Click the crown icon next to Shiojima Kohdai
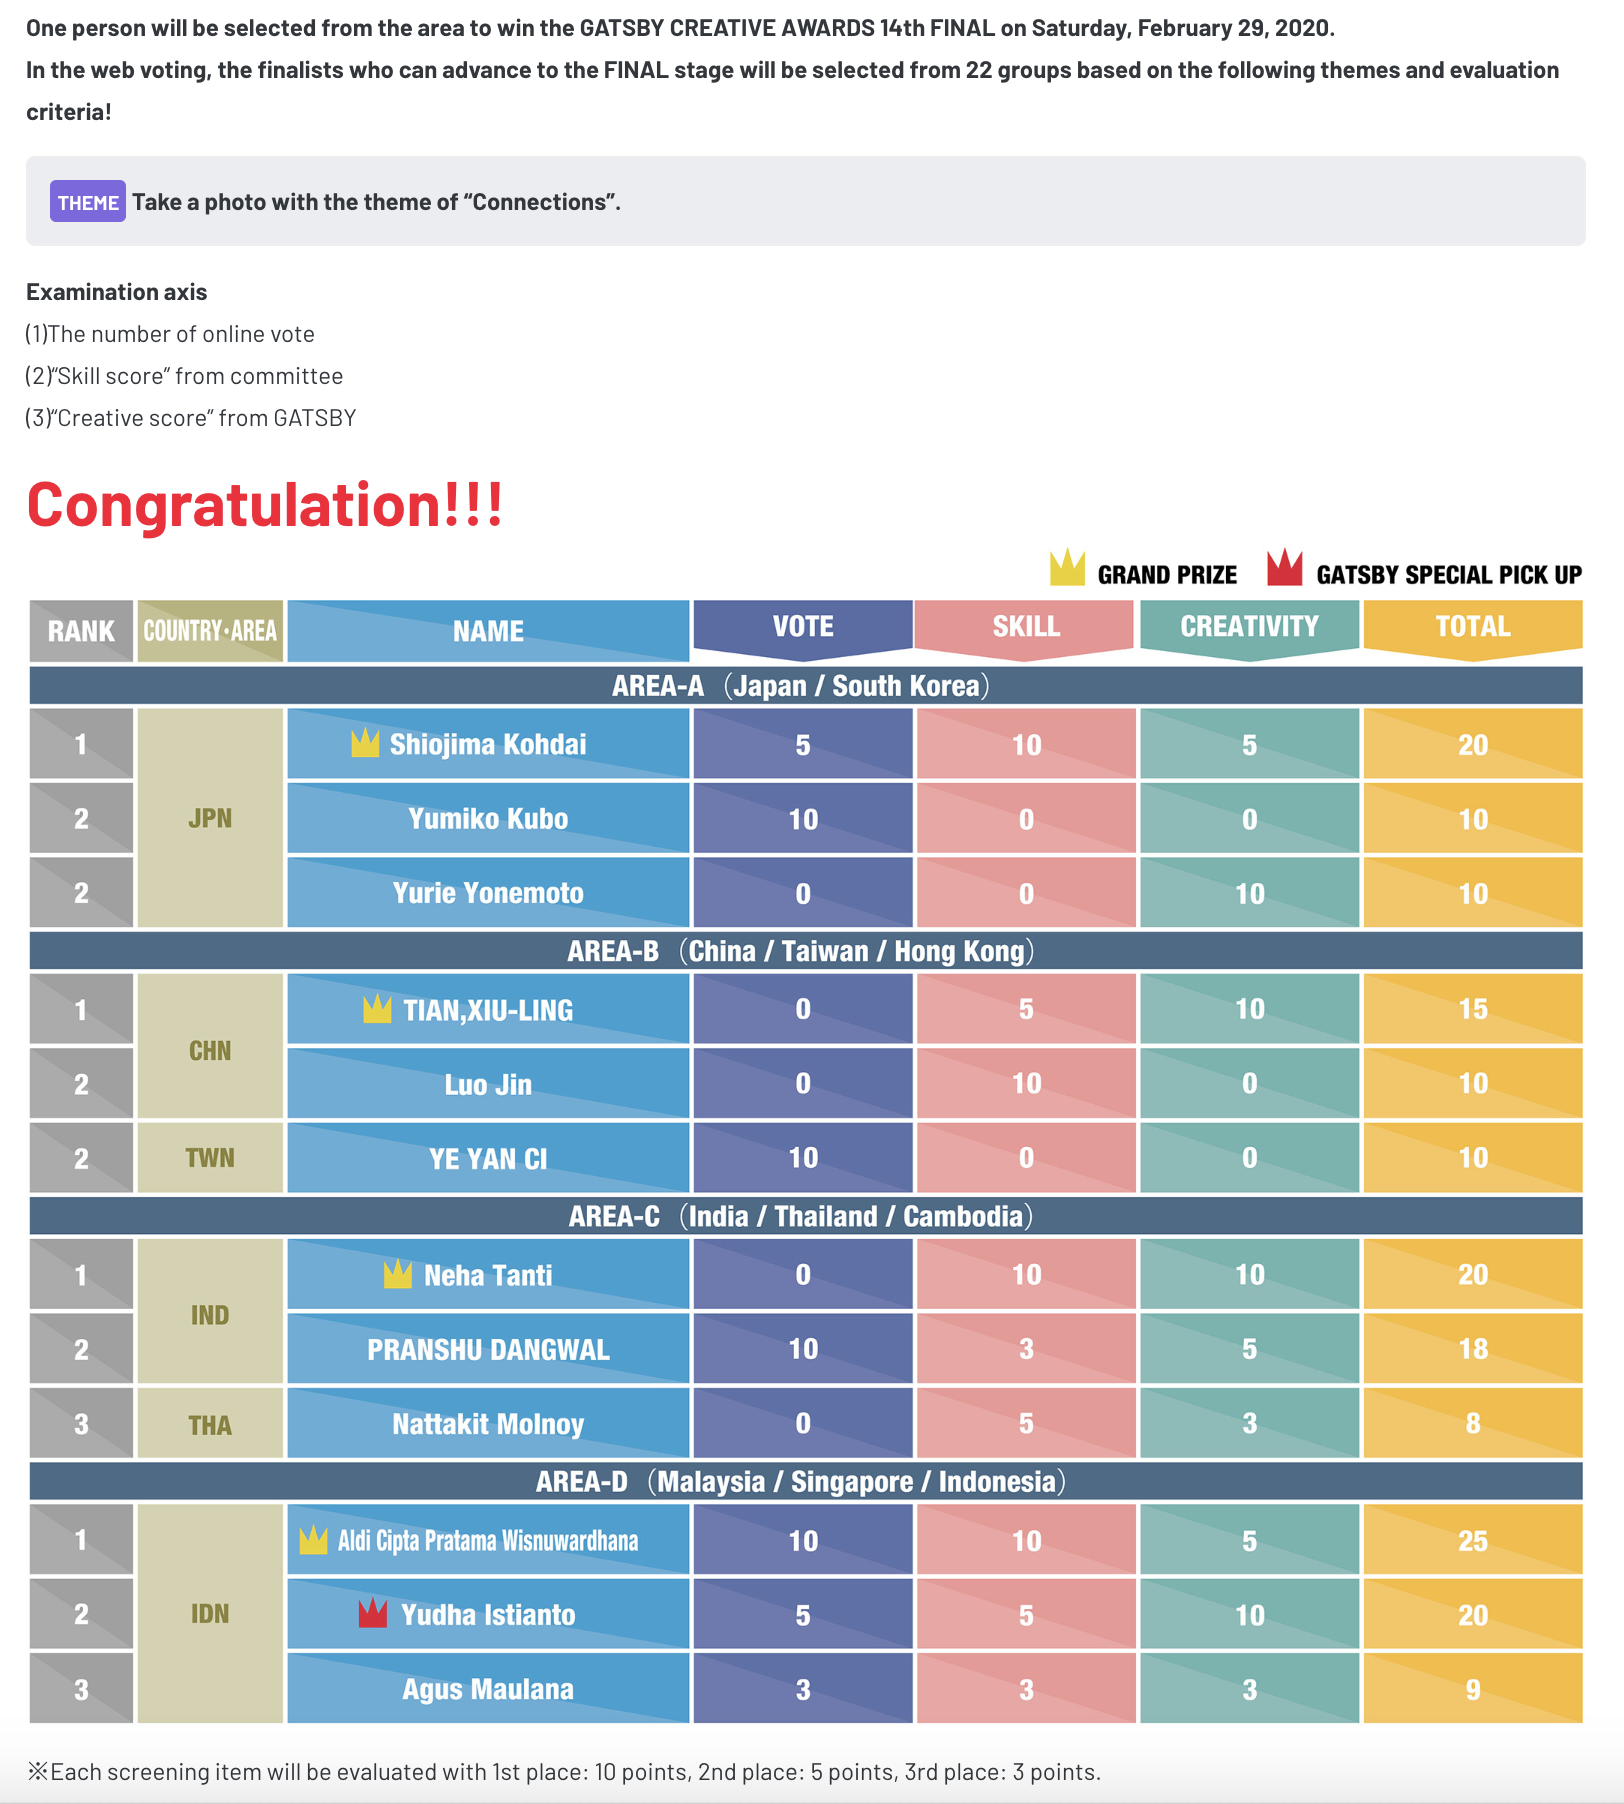Screen dimensions: 1624x1804 pyautogui.click(x=365, y=743)
